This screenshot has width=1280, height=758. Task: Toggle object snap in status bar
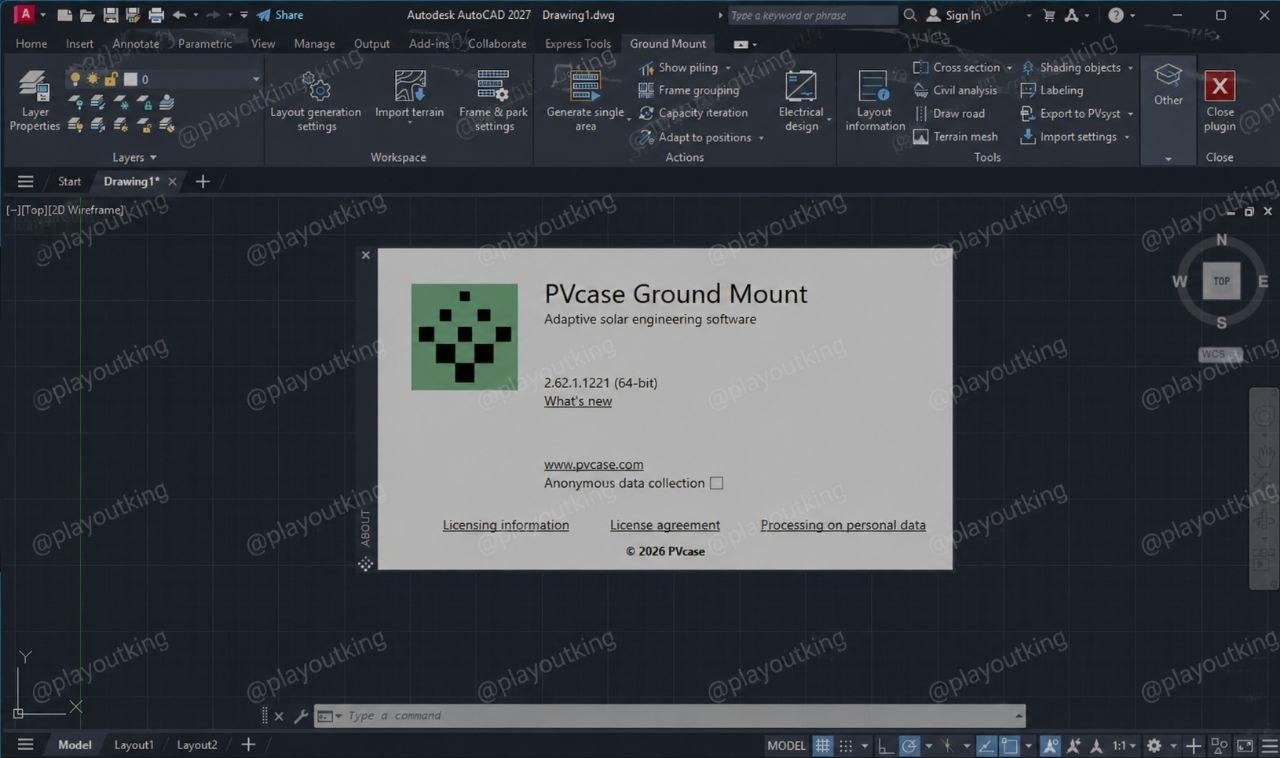point(1010,746)
